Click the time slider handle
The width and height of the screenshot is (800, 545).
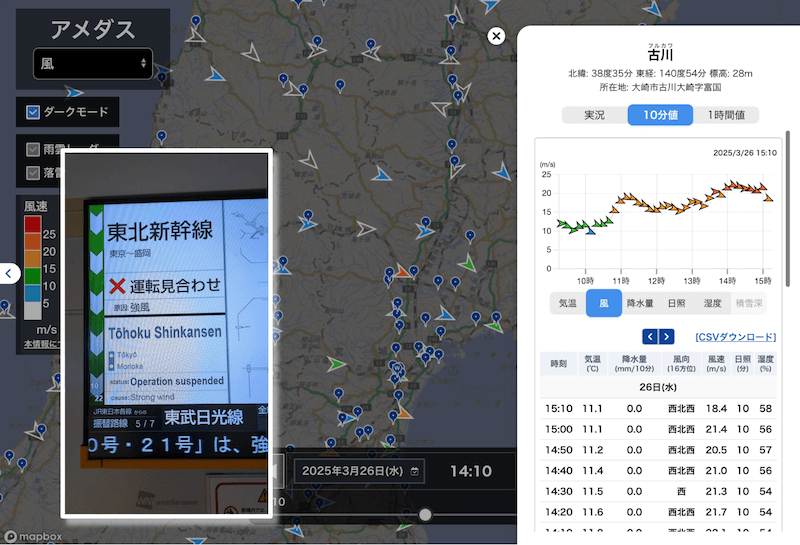click(425, 514)
